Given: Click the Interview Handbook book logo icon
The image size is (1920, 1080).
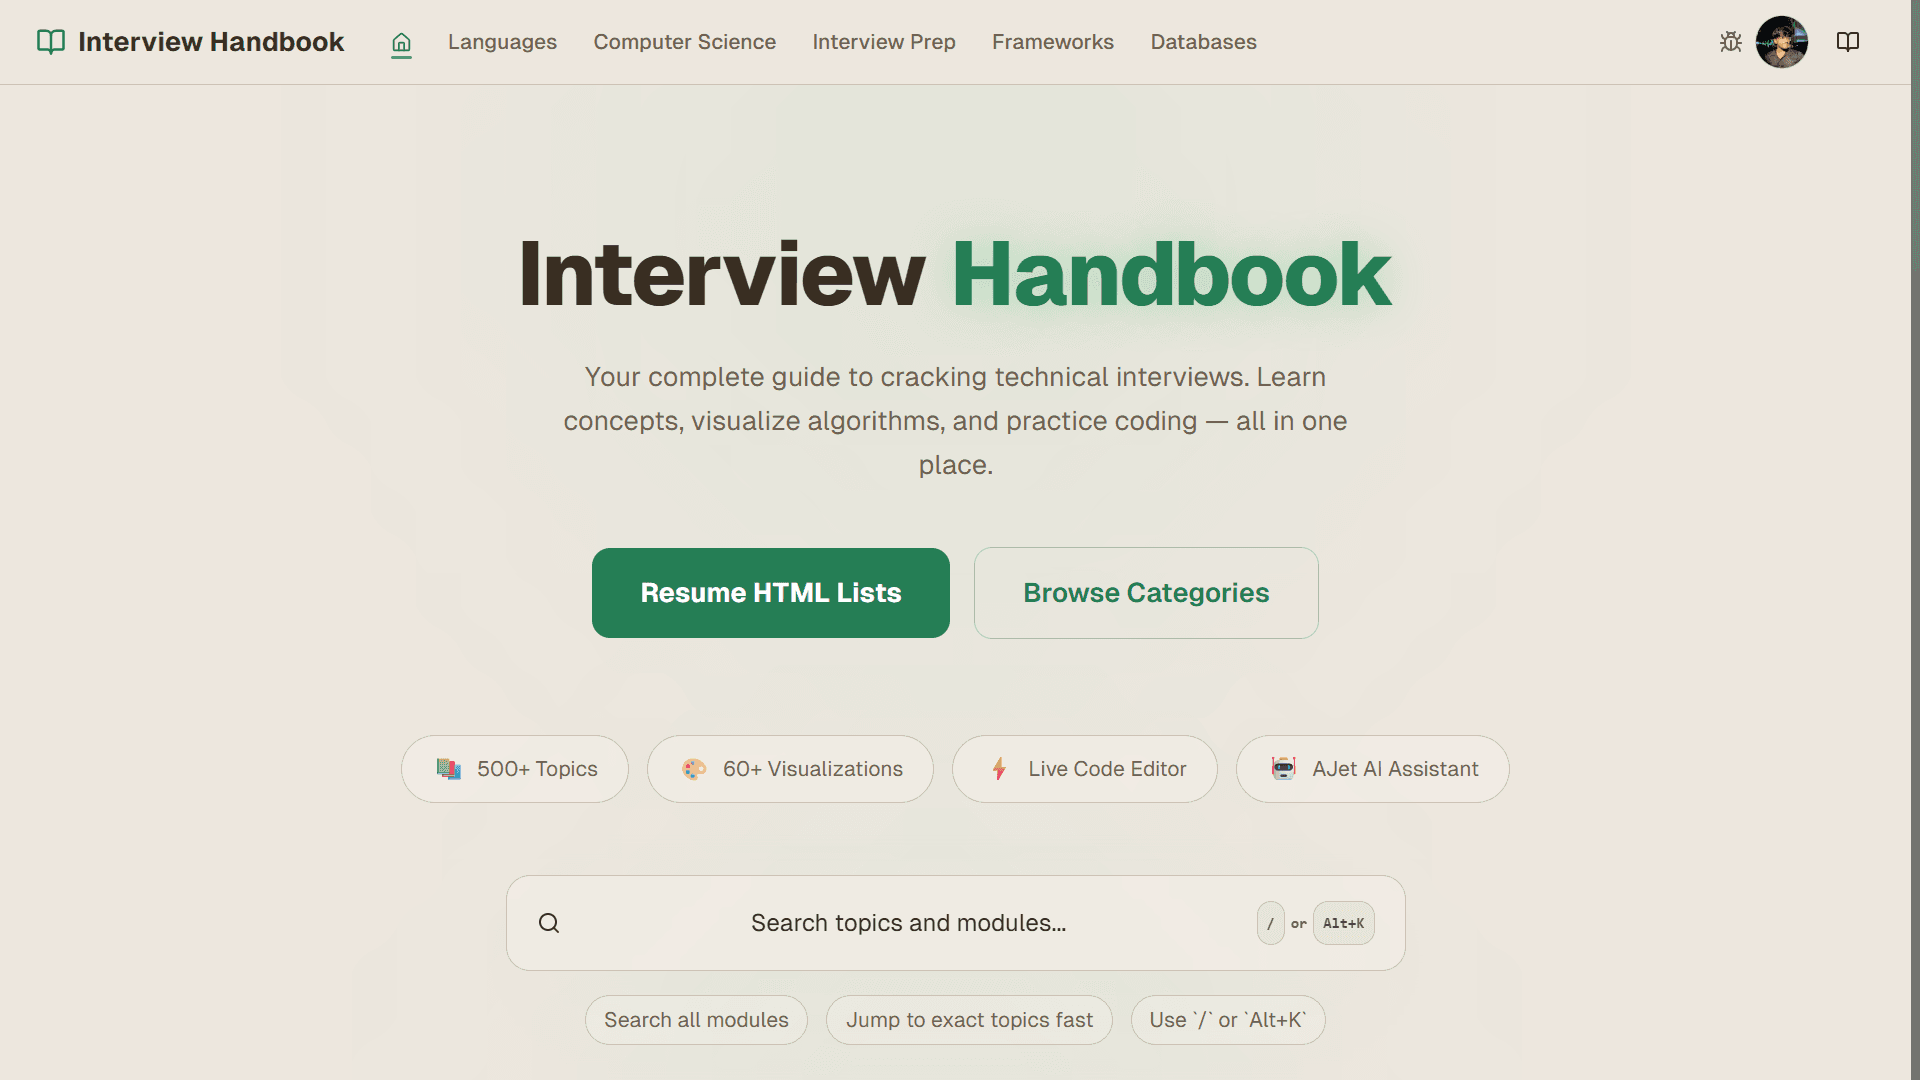Looking at the screenshot, I should tap(51, 42).
